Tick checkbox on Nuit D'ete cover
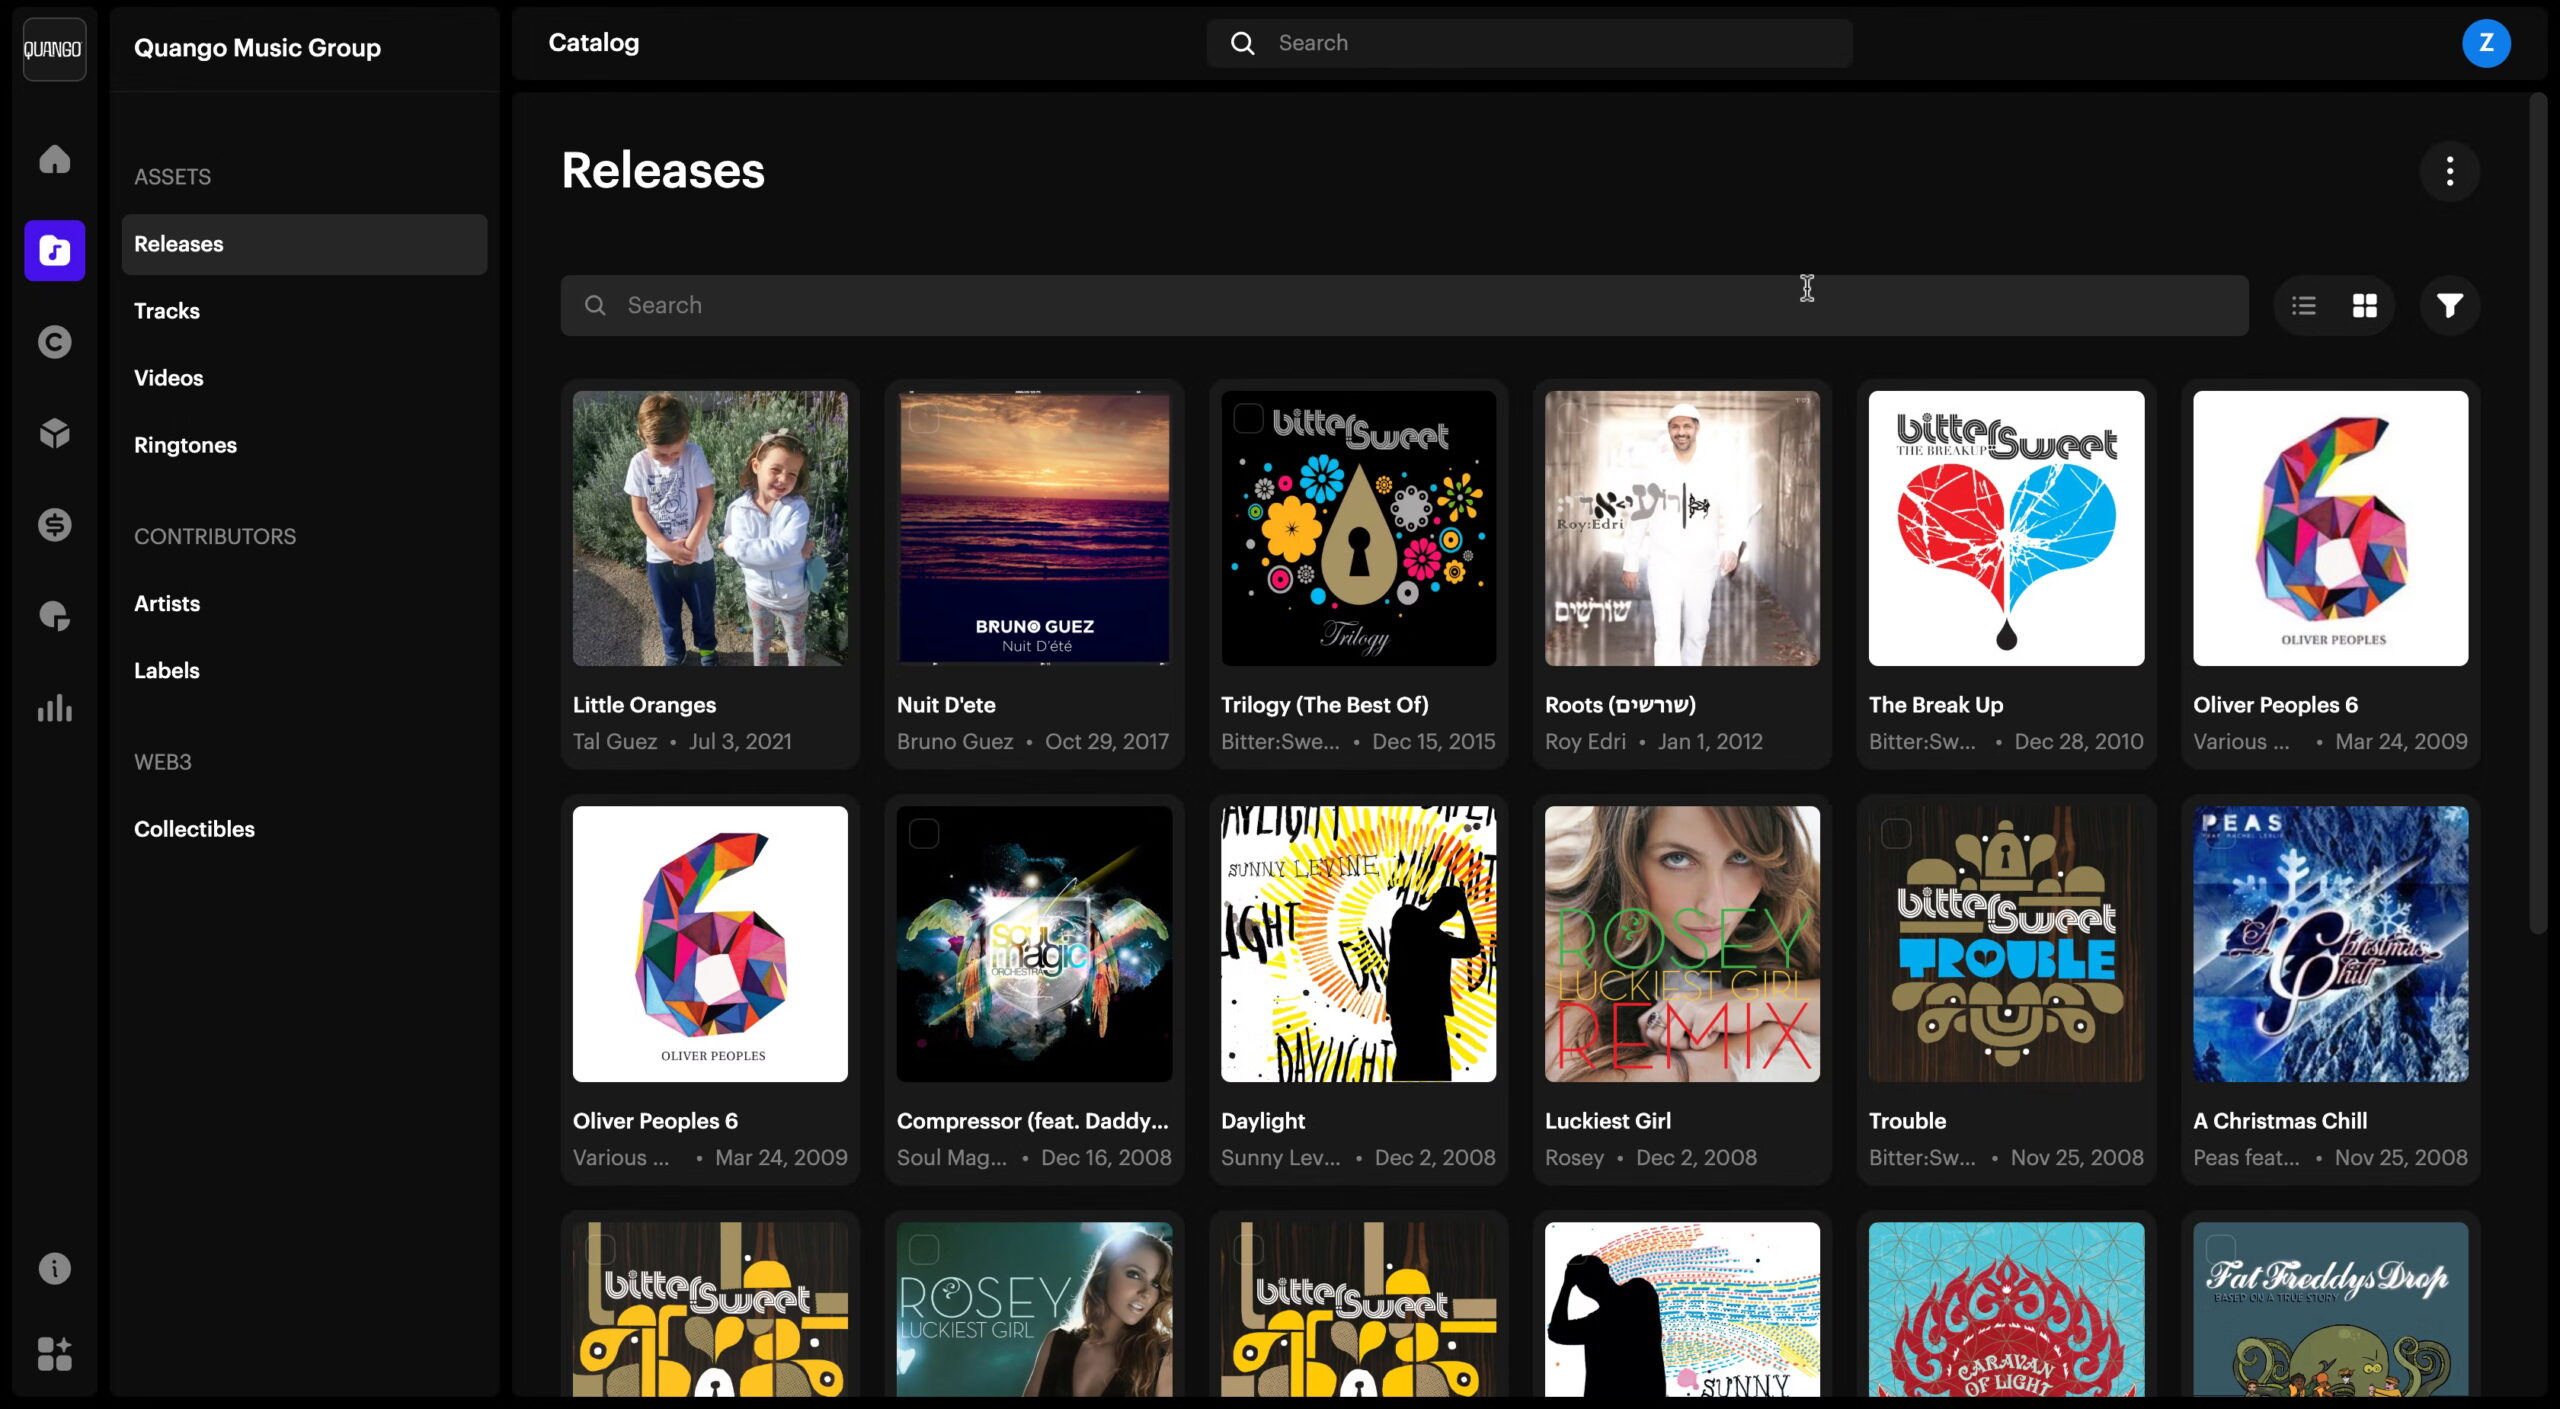 point(924,418)
